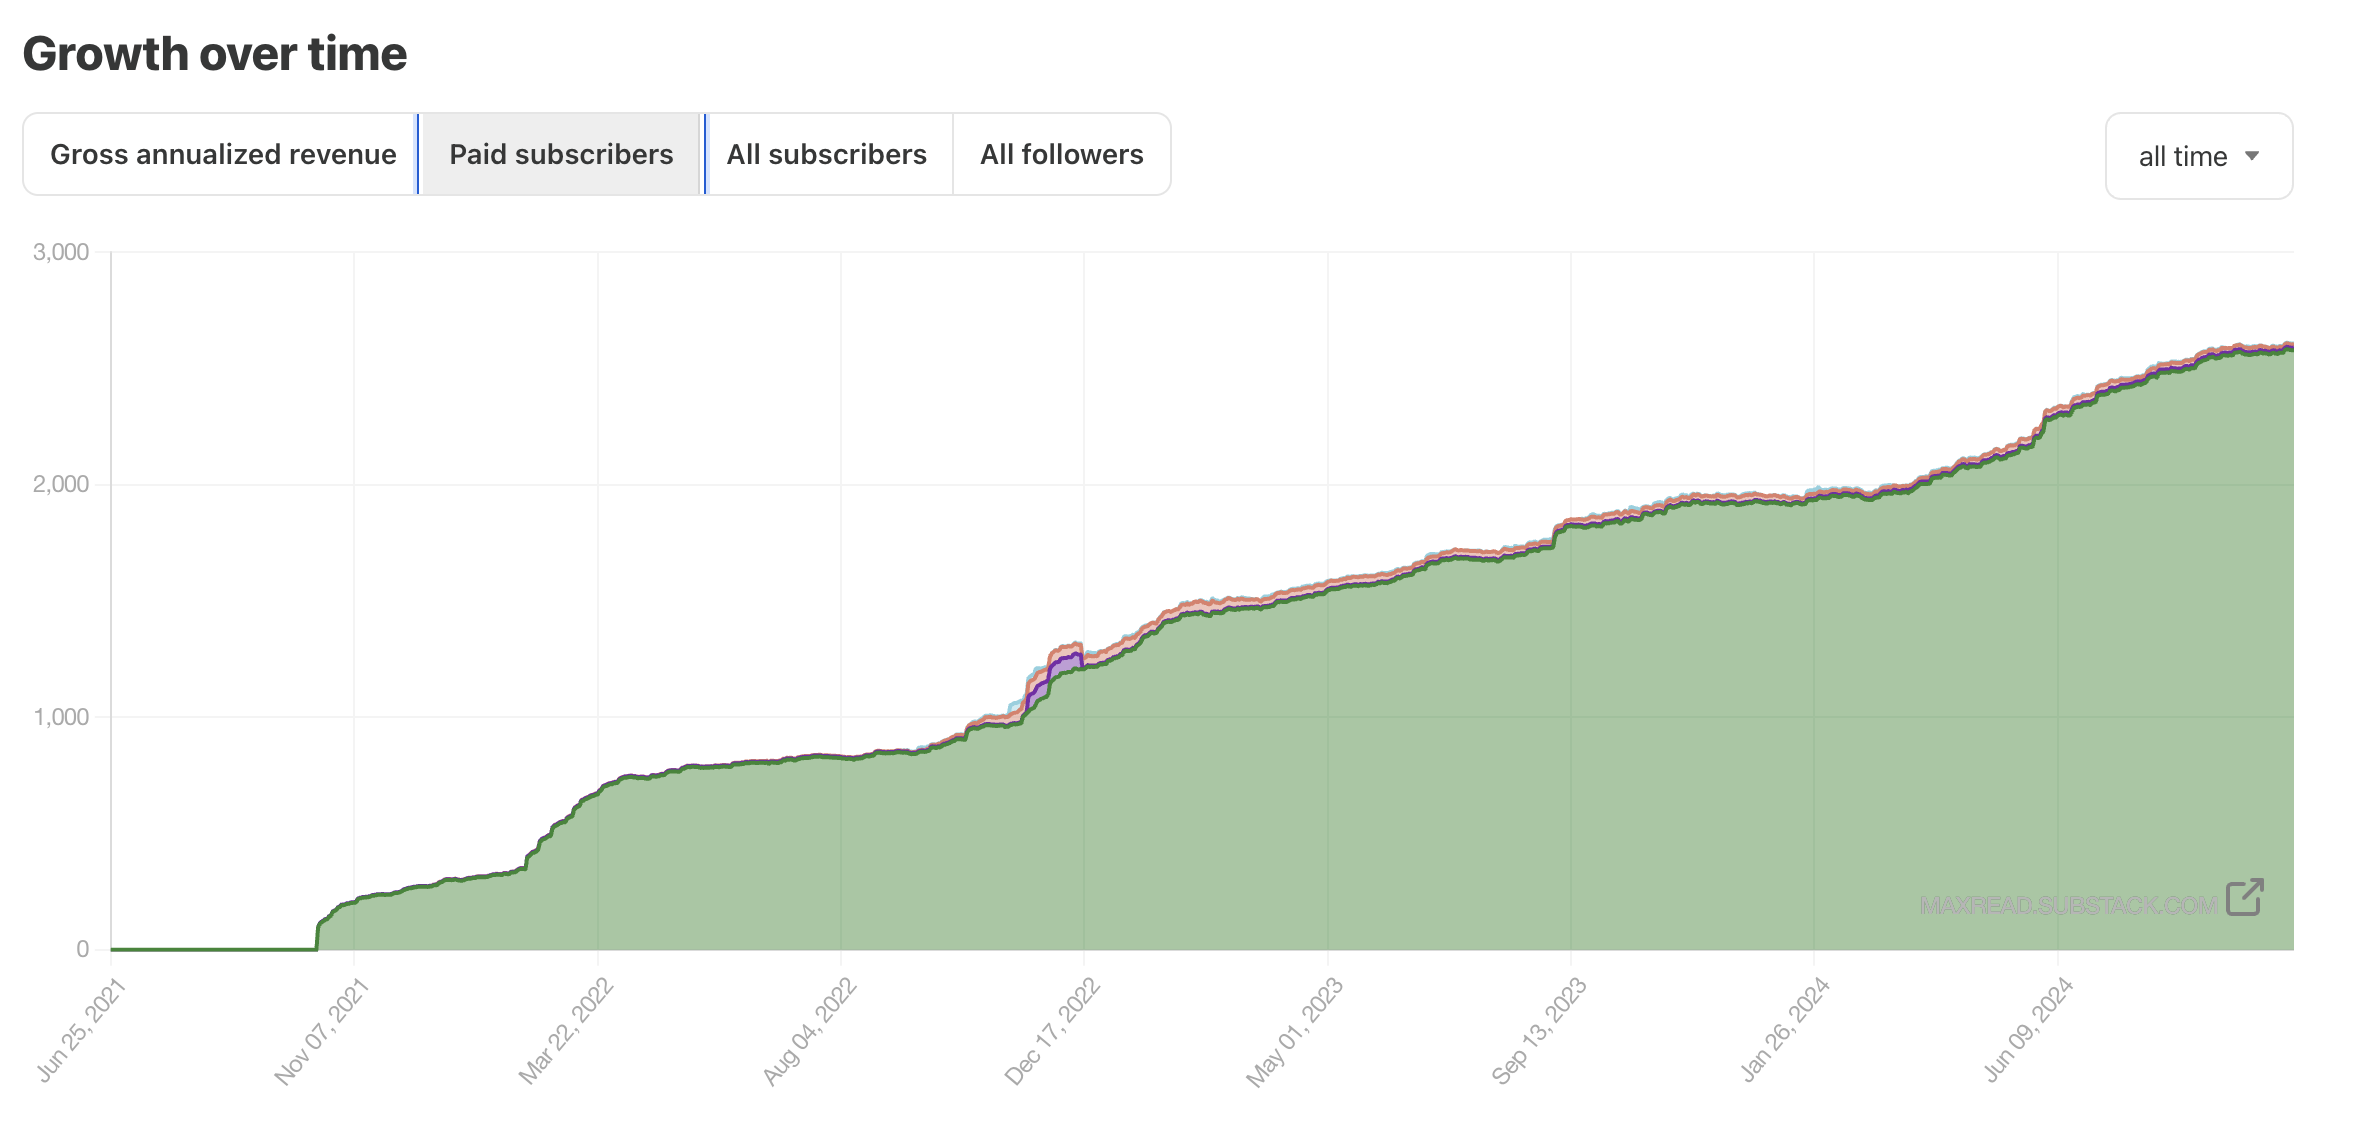The width and height of the screenshot is (2356, 1128).
Task: Click the 2,000 y-axis label
Action: 61,484
